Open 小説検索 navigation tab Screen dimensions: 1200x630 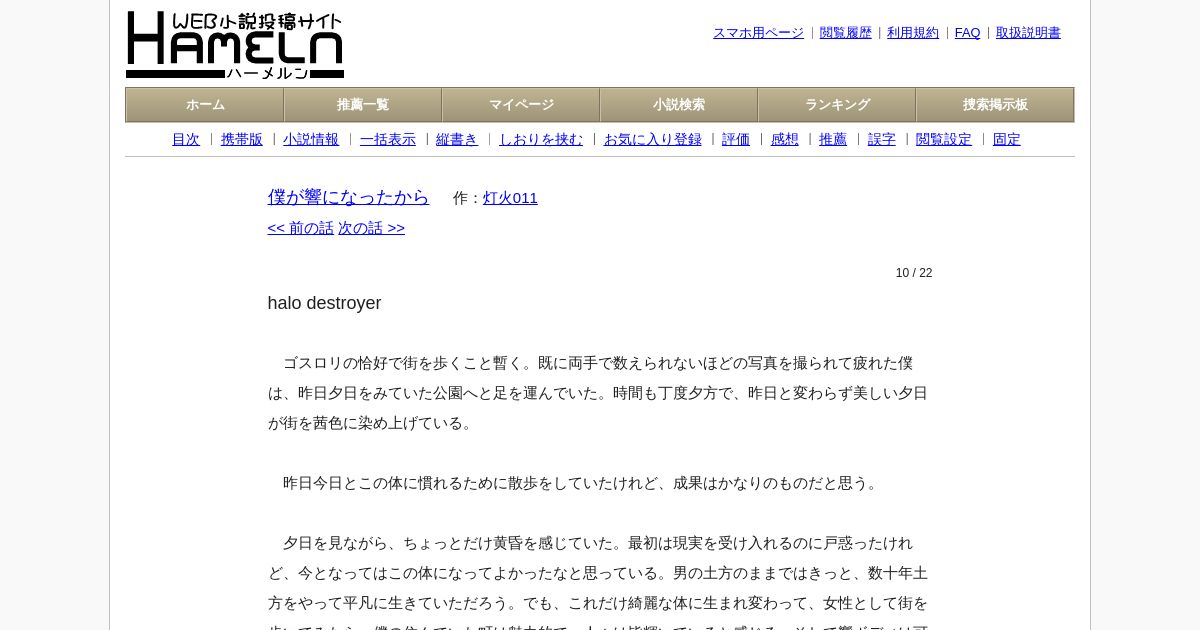679,105
